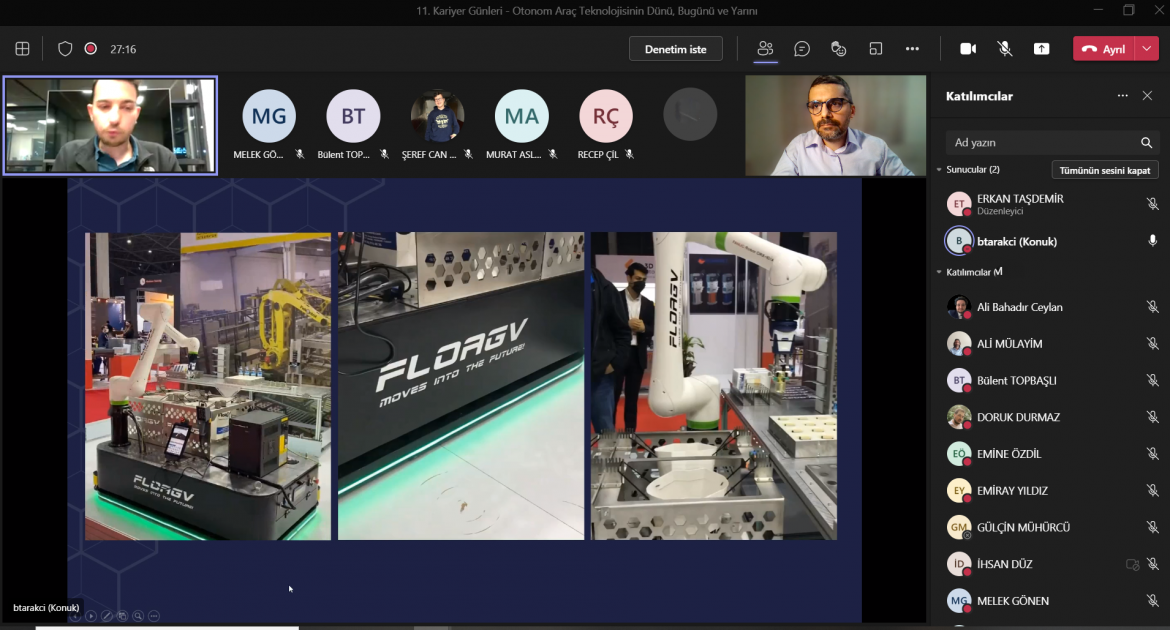Select GÜLÇİN MÜHÜRCÜ participant row
The image size is (1170, 630).
(1051, 527)
